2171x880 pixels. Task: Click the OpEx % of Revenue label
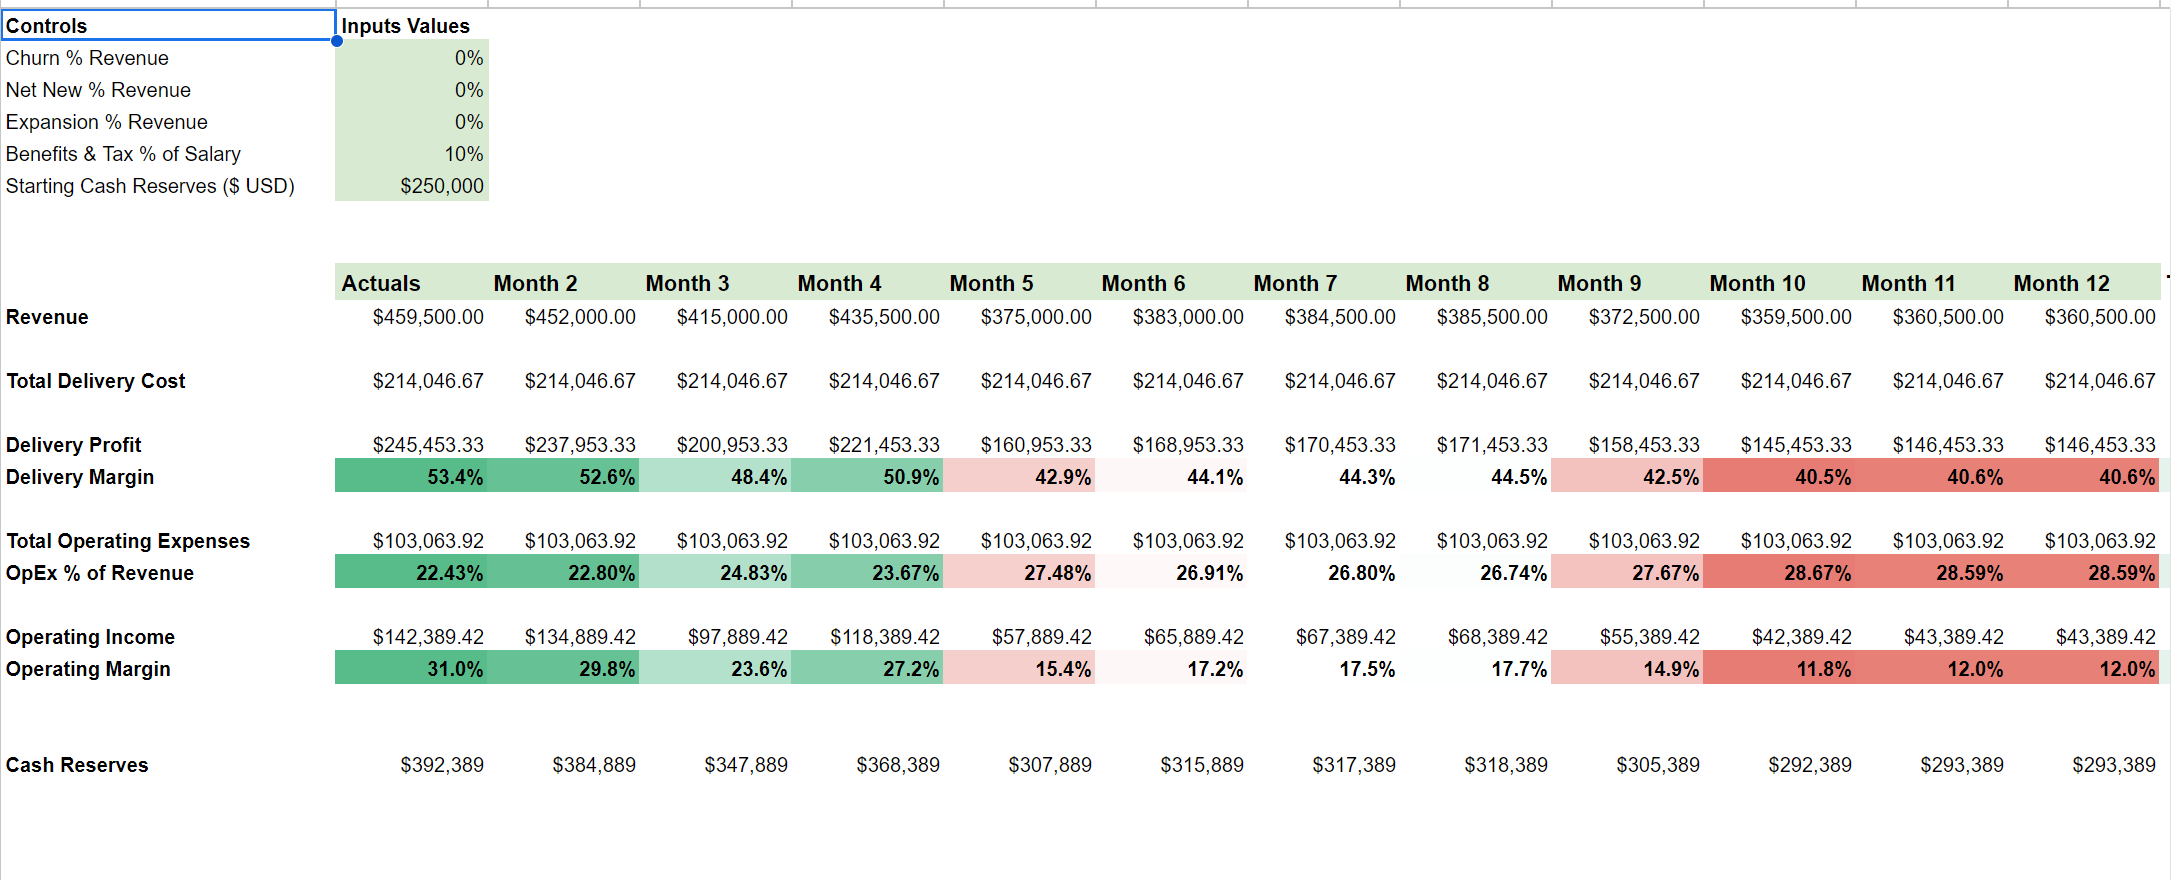pos(100,573)
